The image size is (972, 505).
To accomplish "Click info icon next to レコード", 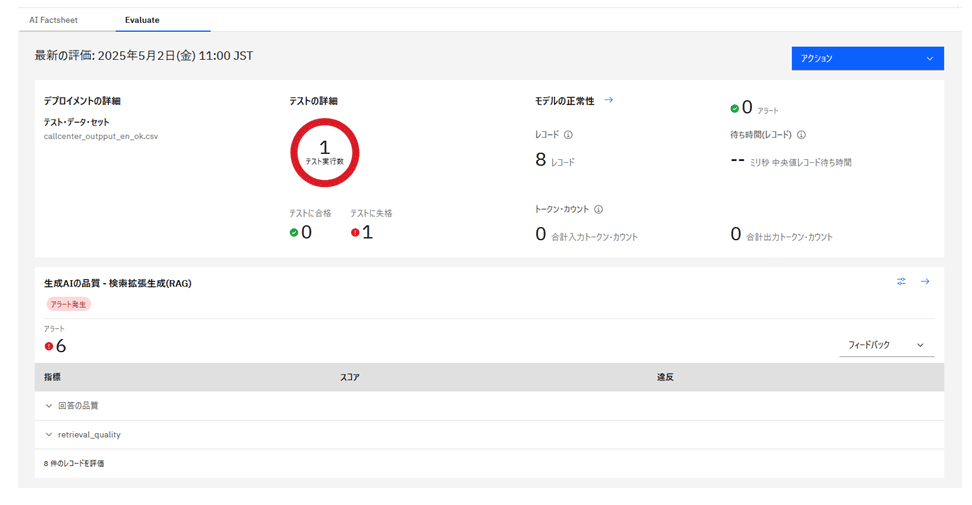I will [x=568, y=135].
